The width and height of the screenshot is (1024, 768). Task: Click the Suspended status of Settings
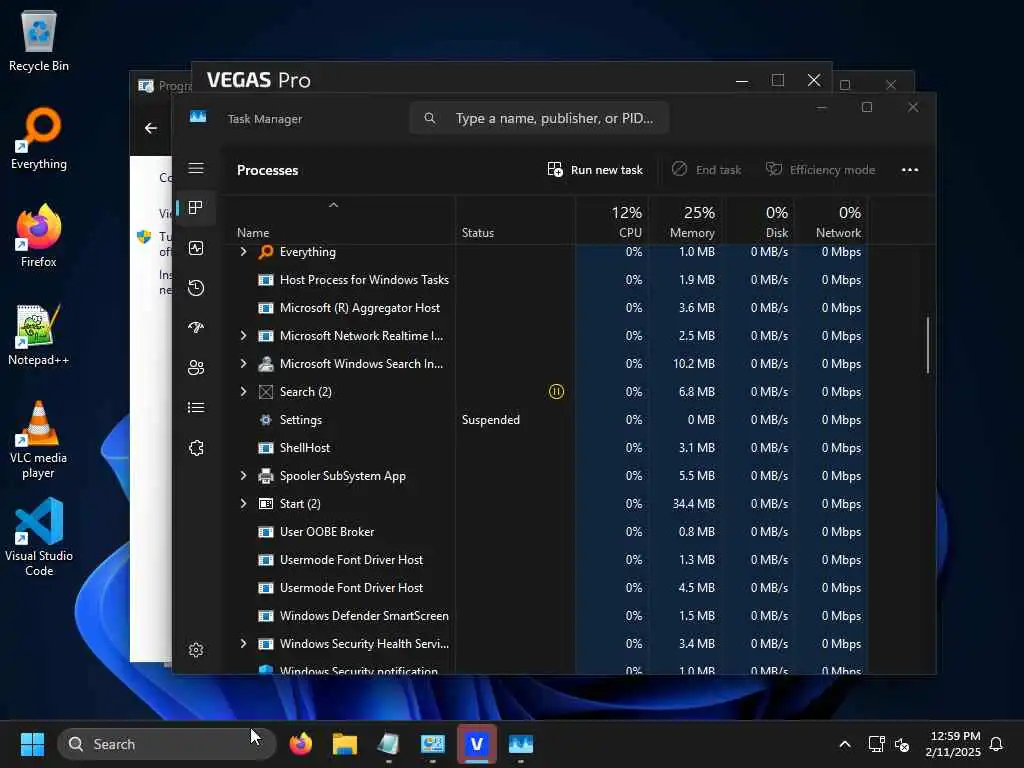(x=490, y=420)
